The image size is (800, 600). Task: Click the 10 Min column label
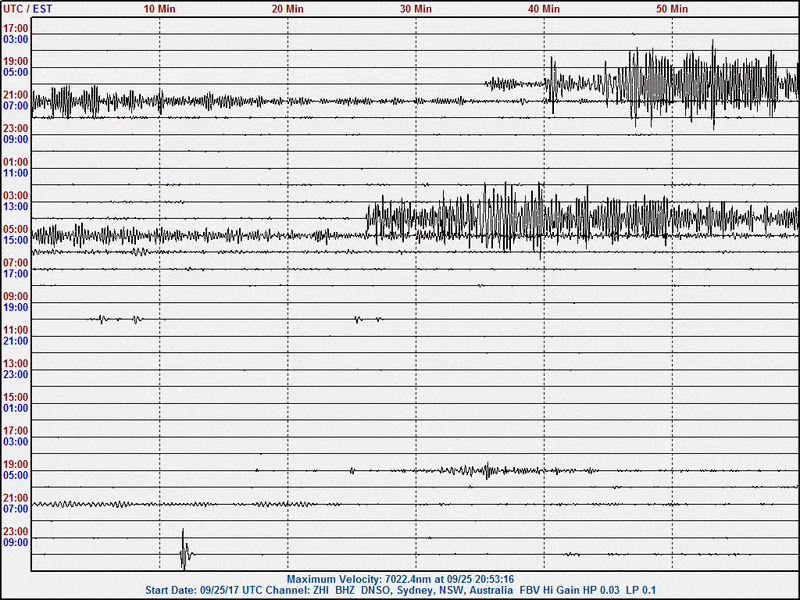(159, 9)
